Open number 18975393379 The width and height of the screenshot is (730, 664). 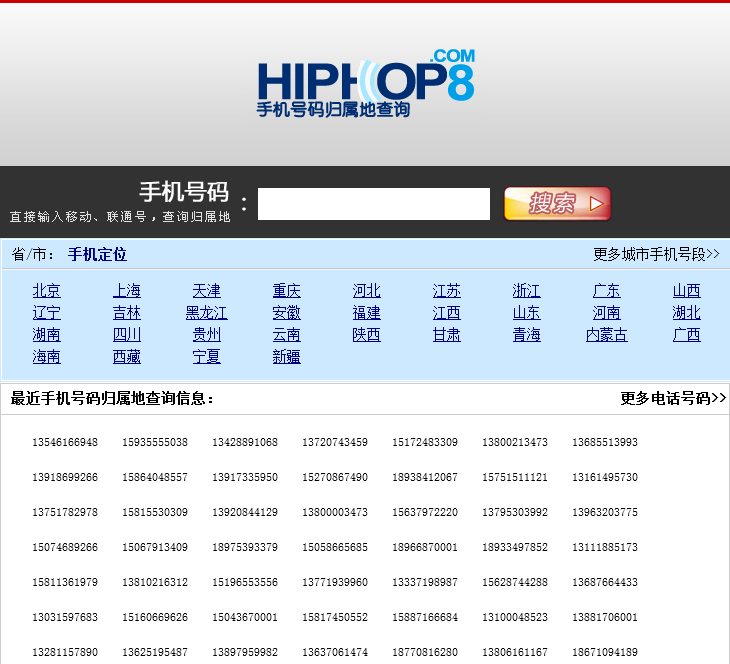click(245, 547)
